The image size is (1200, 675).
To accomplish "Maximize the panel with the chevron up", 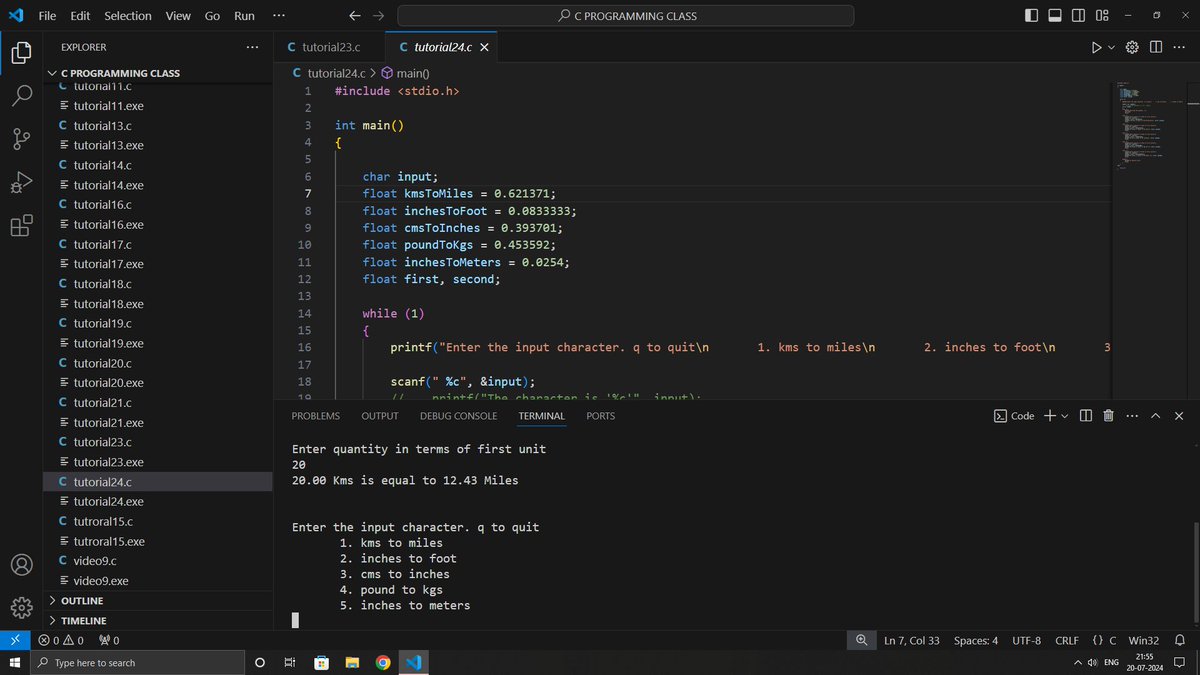I will (1155, 416).
